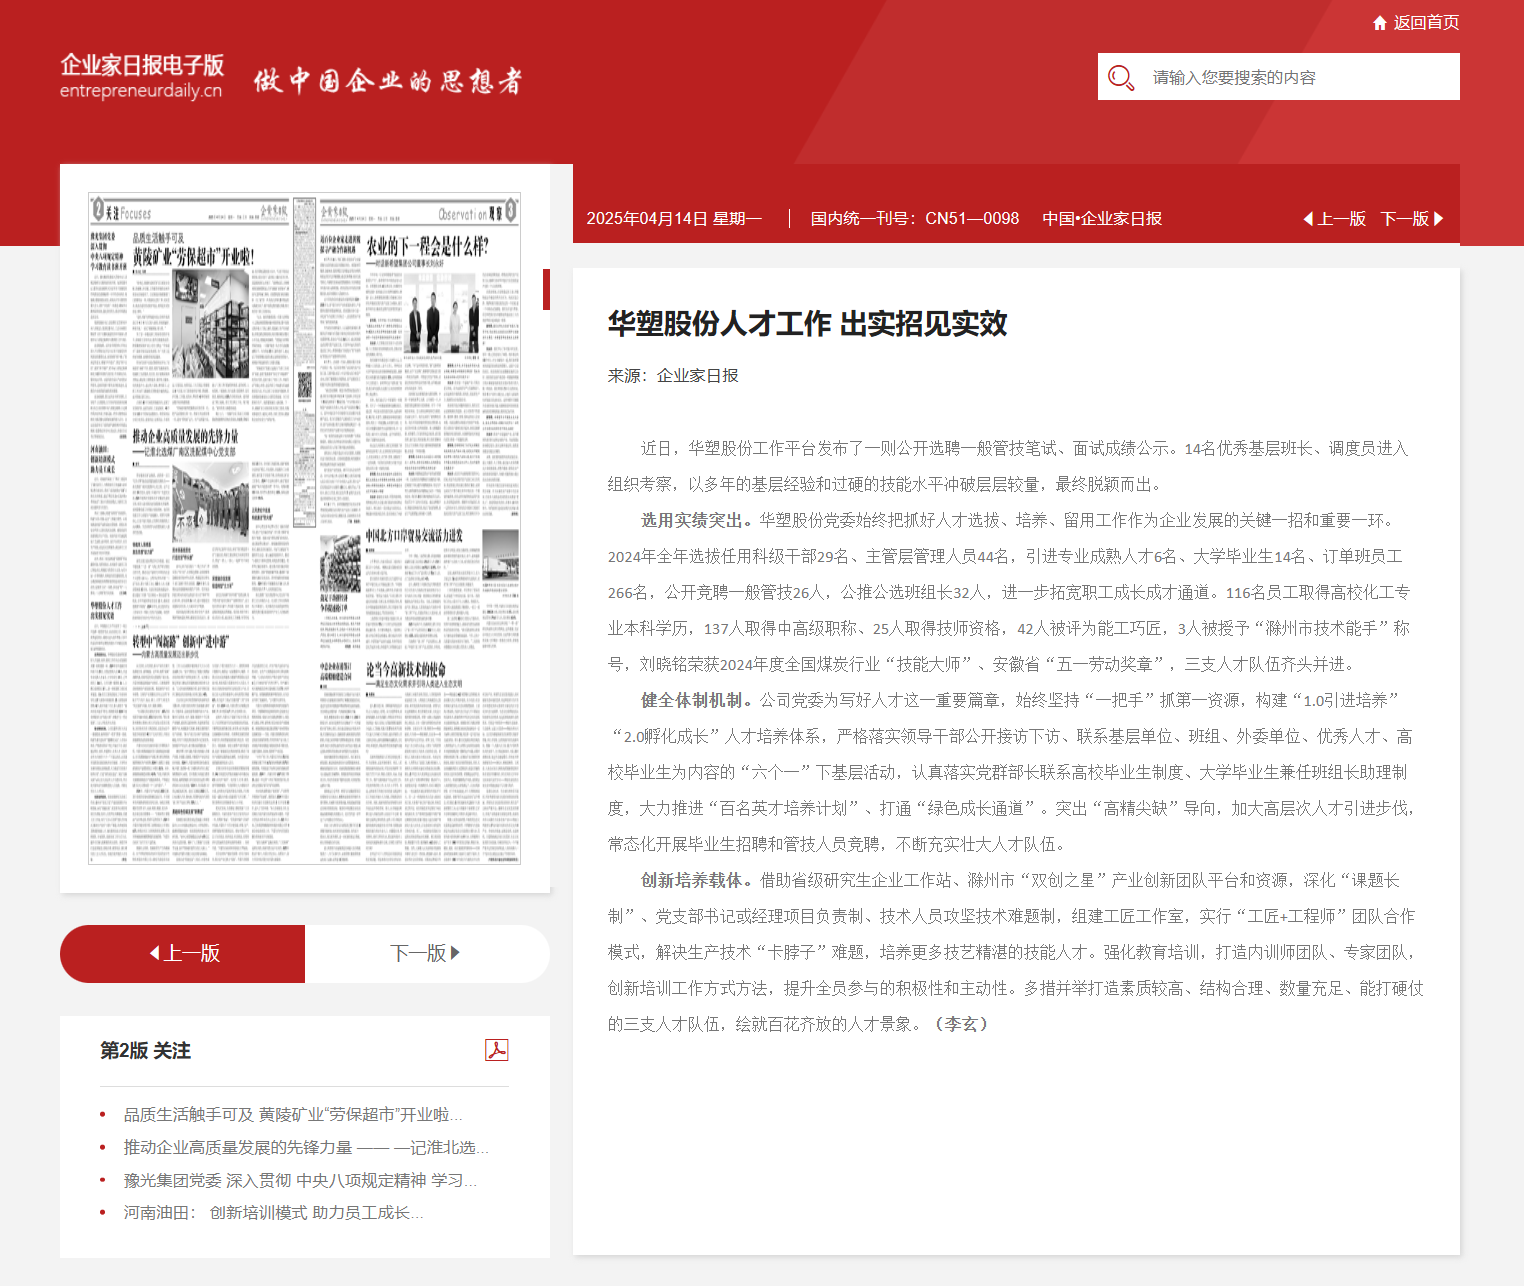Image resolution: width=1524 pixels, height=1286 pixels.
Task: Open article 品质生活触手可及 黄陵矿业
Action: pos(292,1115)
